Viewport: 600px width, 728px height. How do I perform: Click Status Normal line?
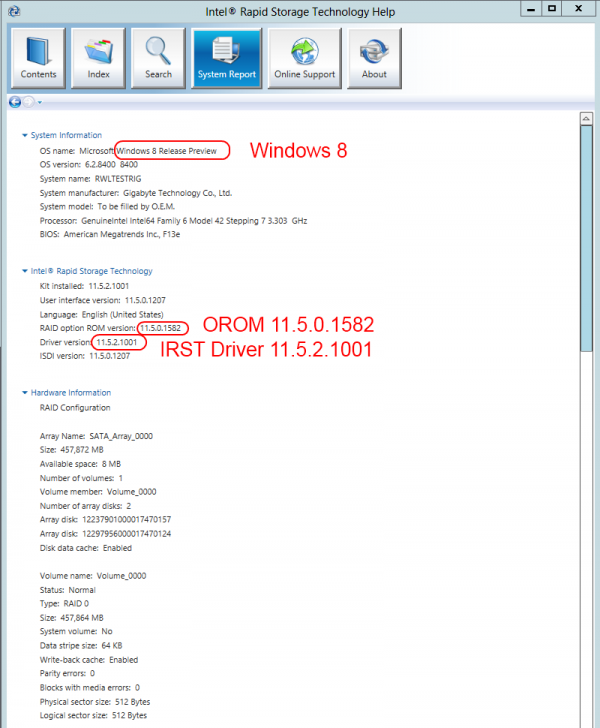tap(68, 590)
